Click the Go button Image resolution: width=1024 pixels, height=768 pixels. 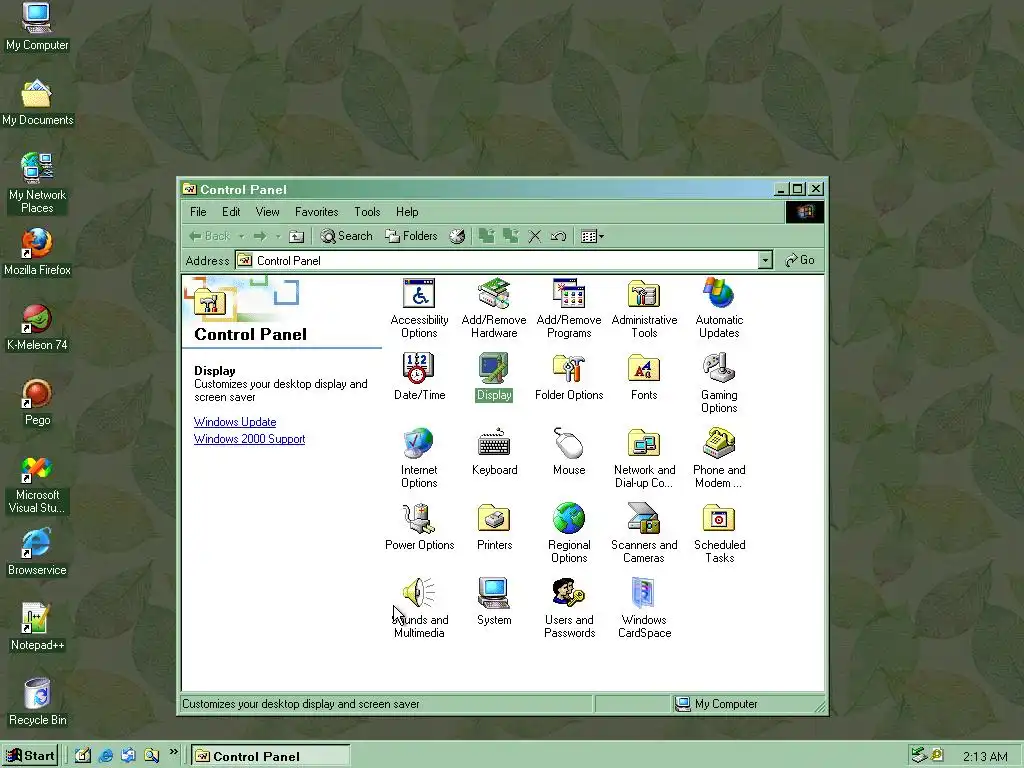coord(799,260)
